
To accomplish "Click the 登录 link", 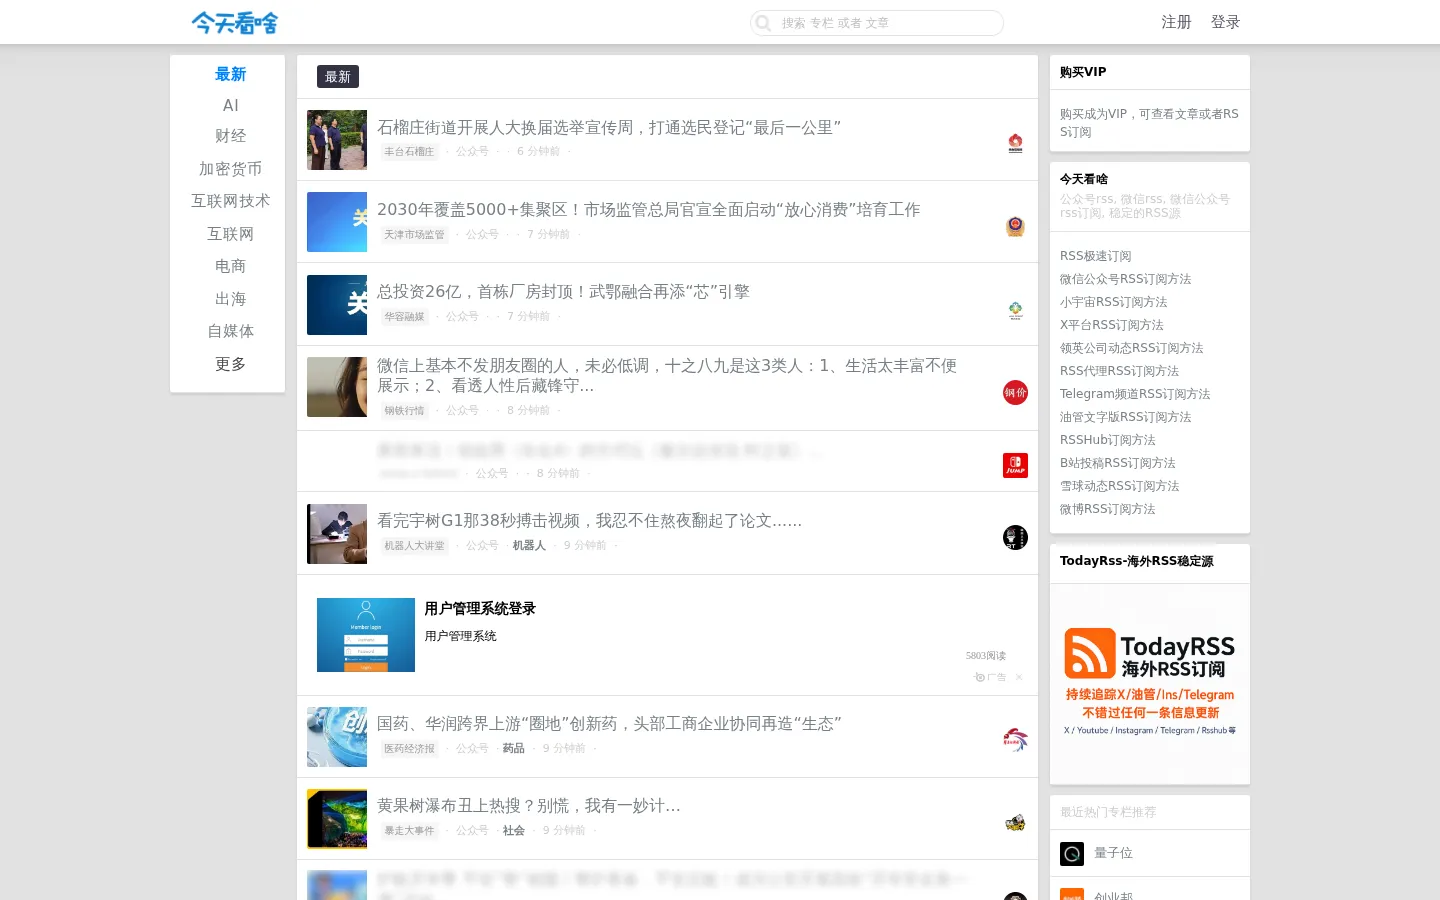I will pos(1225,22).
